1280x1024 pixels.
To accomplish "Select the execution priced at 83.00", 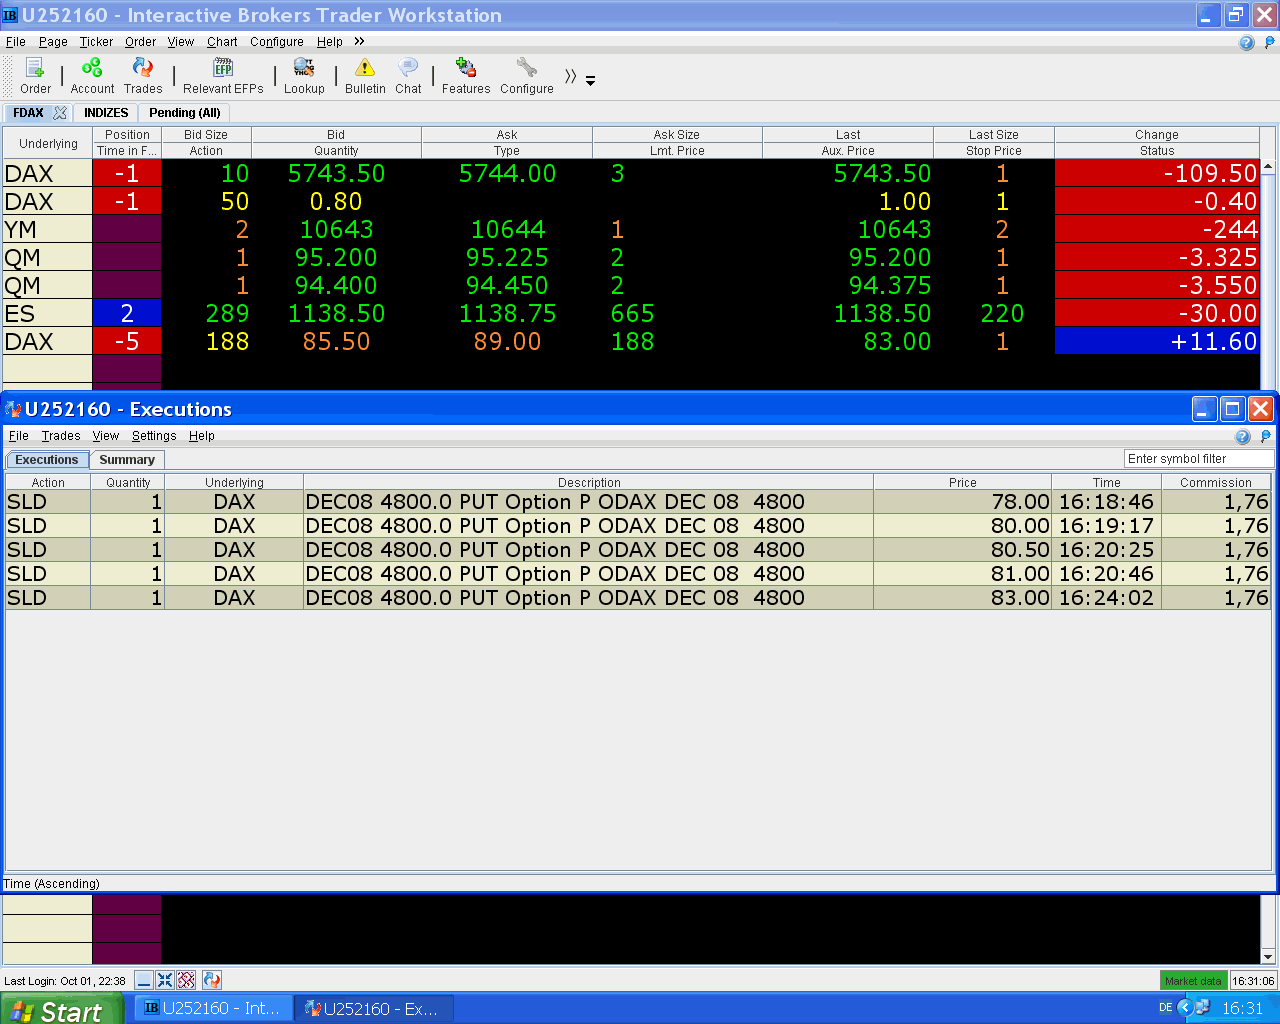I will [638, 598].
